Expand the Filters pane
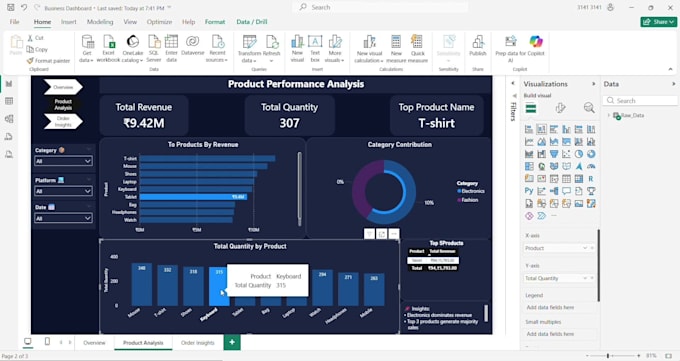This screenshot has width=680, height=361. pos(513,83)
